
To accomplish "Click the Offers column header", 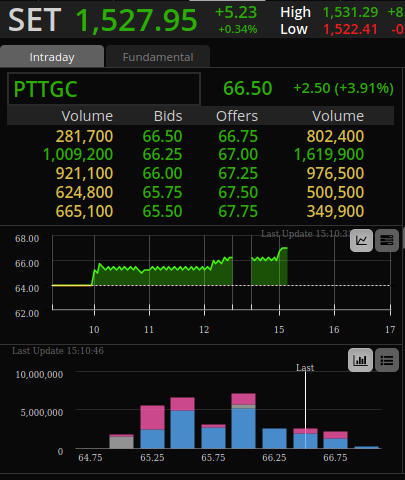I will click(237, 116).
